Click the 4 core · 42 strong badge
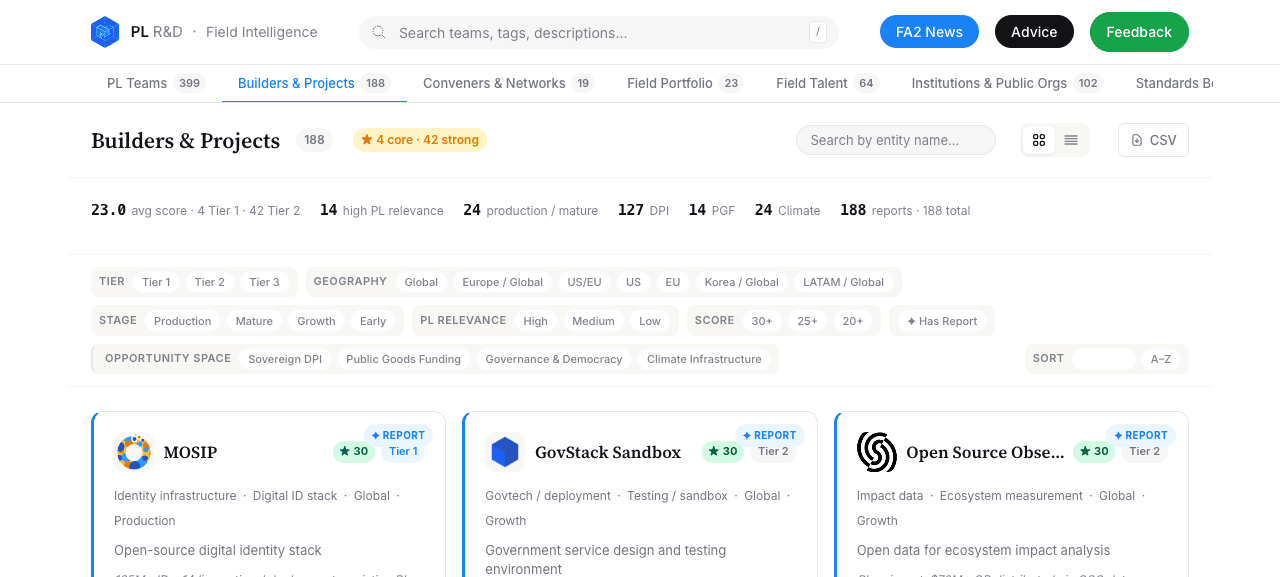The height and width of the screenshot is (577, 1280). pos(420,140)
